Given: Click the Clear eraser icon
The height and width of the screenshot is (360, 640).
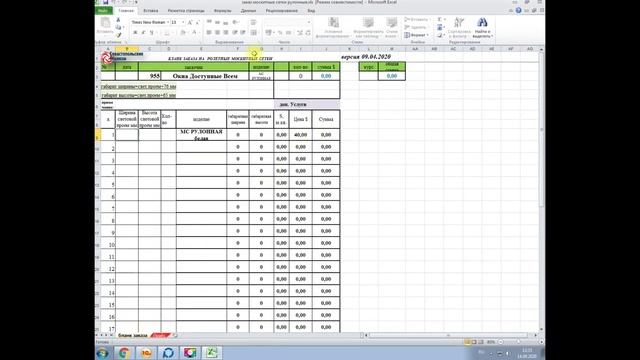Looking at the screenshot, I should pos(440,36).
